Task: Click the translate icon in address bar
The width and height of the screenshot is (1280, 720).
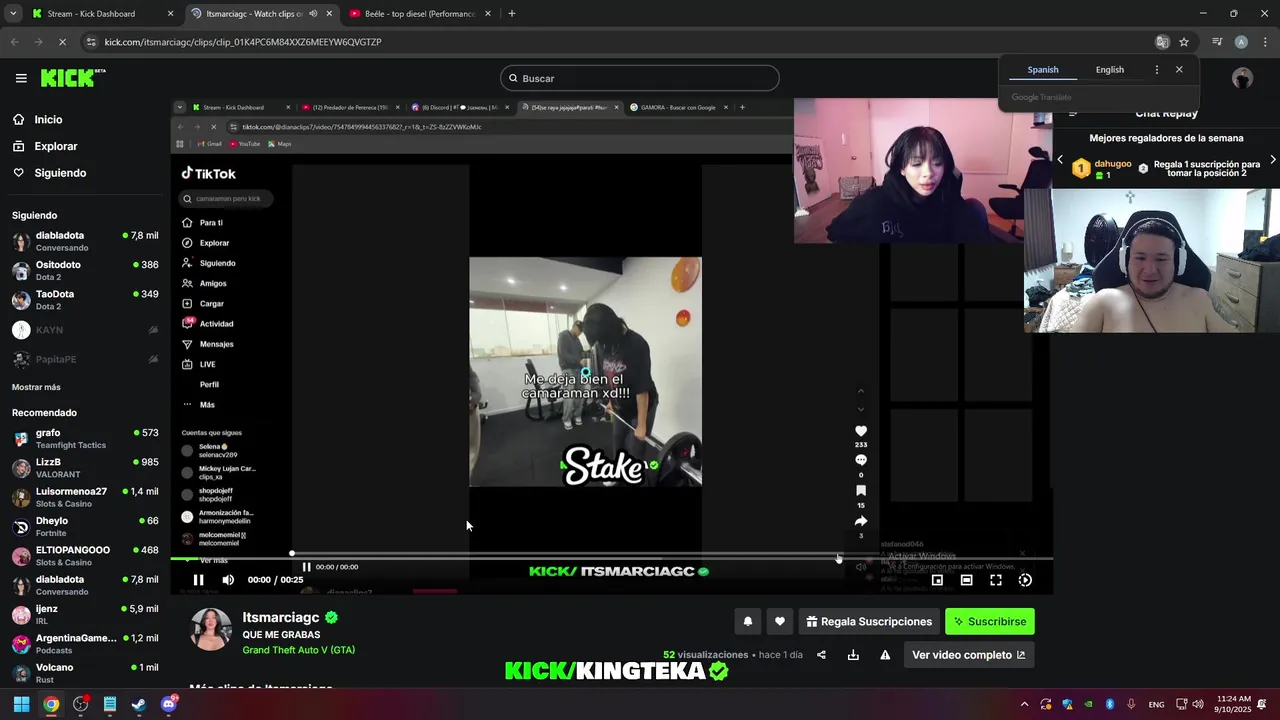Action: point(1162,42)
